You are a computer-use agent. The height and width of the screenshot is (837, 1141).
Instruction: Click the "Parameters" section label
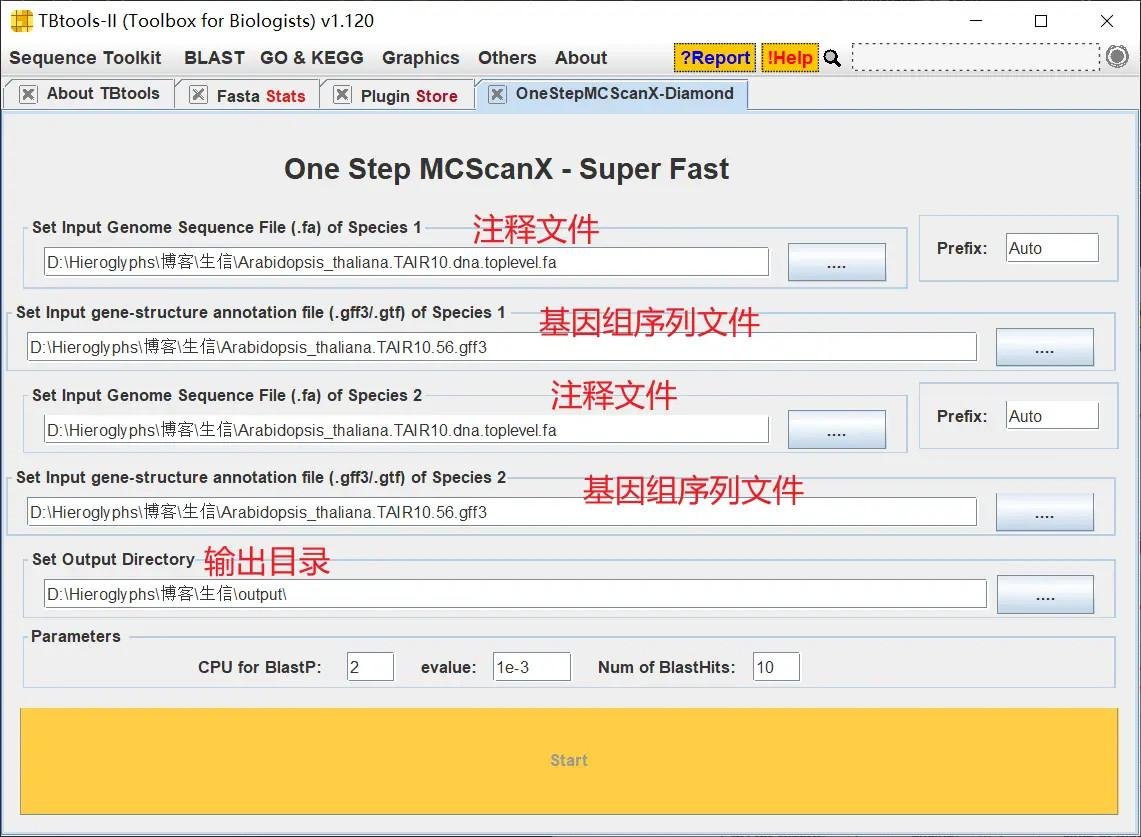click(76, 636)
